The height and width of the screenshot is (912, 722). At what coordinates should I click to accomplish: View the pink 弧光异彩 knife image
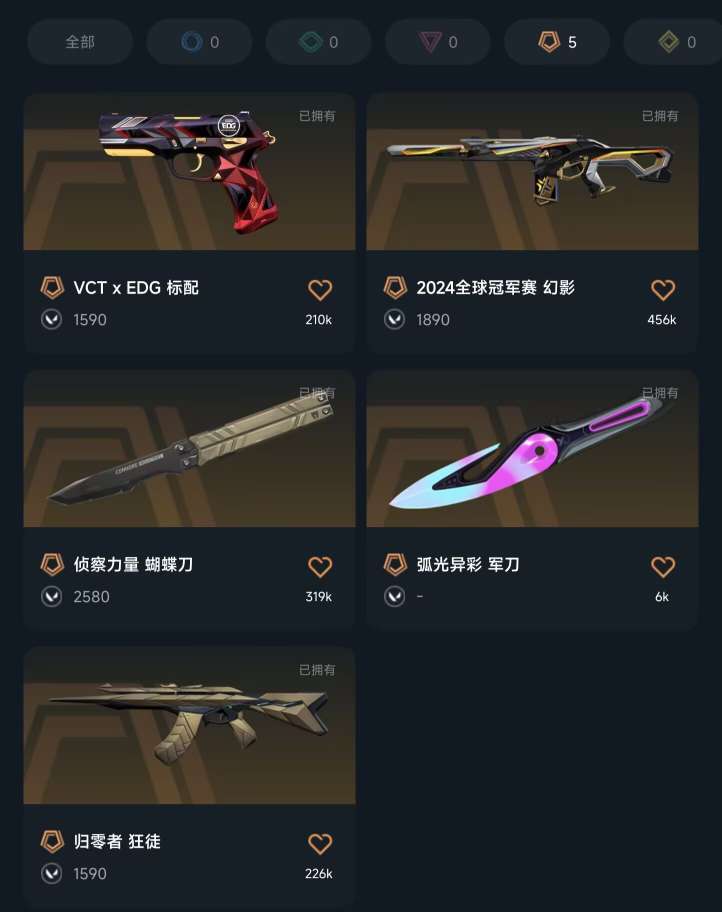tap(532, 448)
